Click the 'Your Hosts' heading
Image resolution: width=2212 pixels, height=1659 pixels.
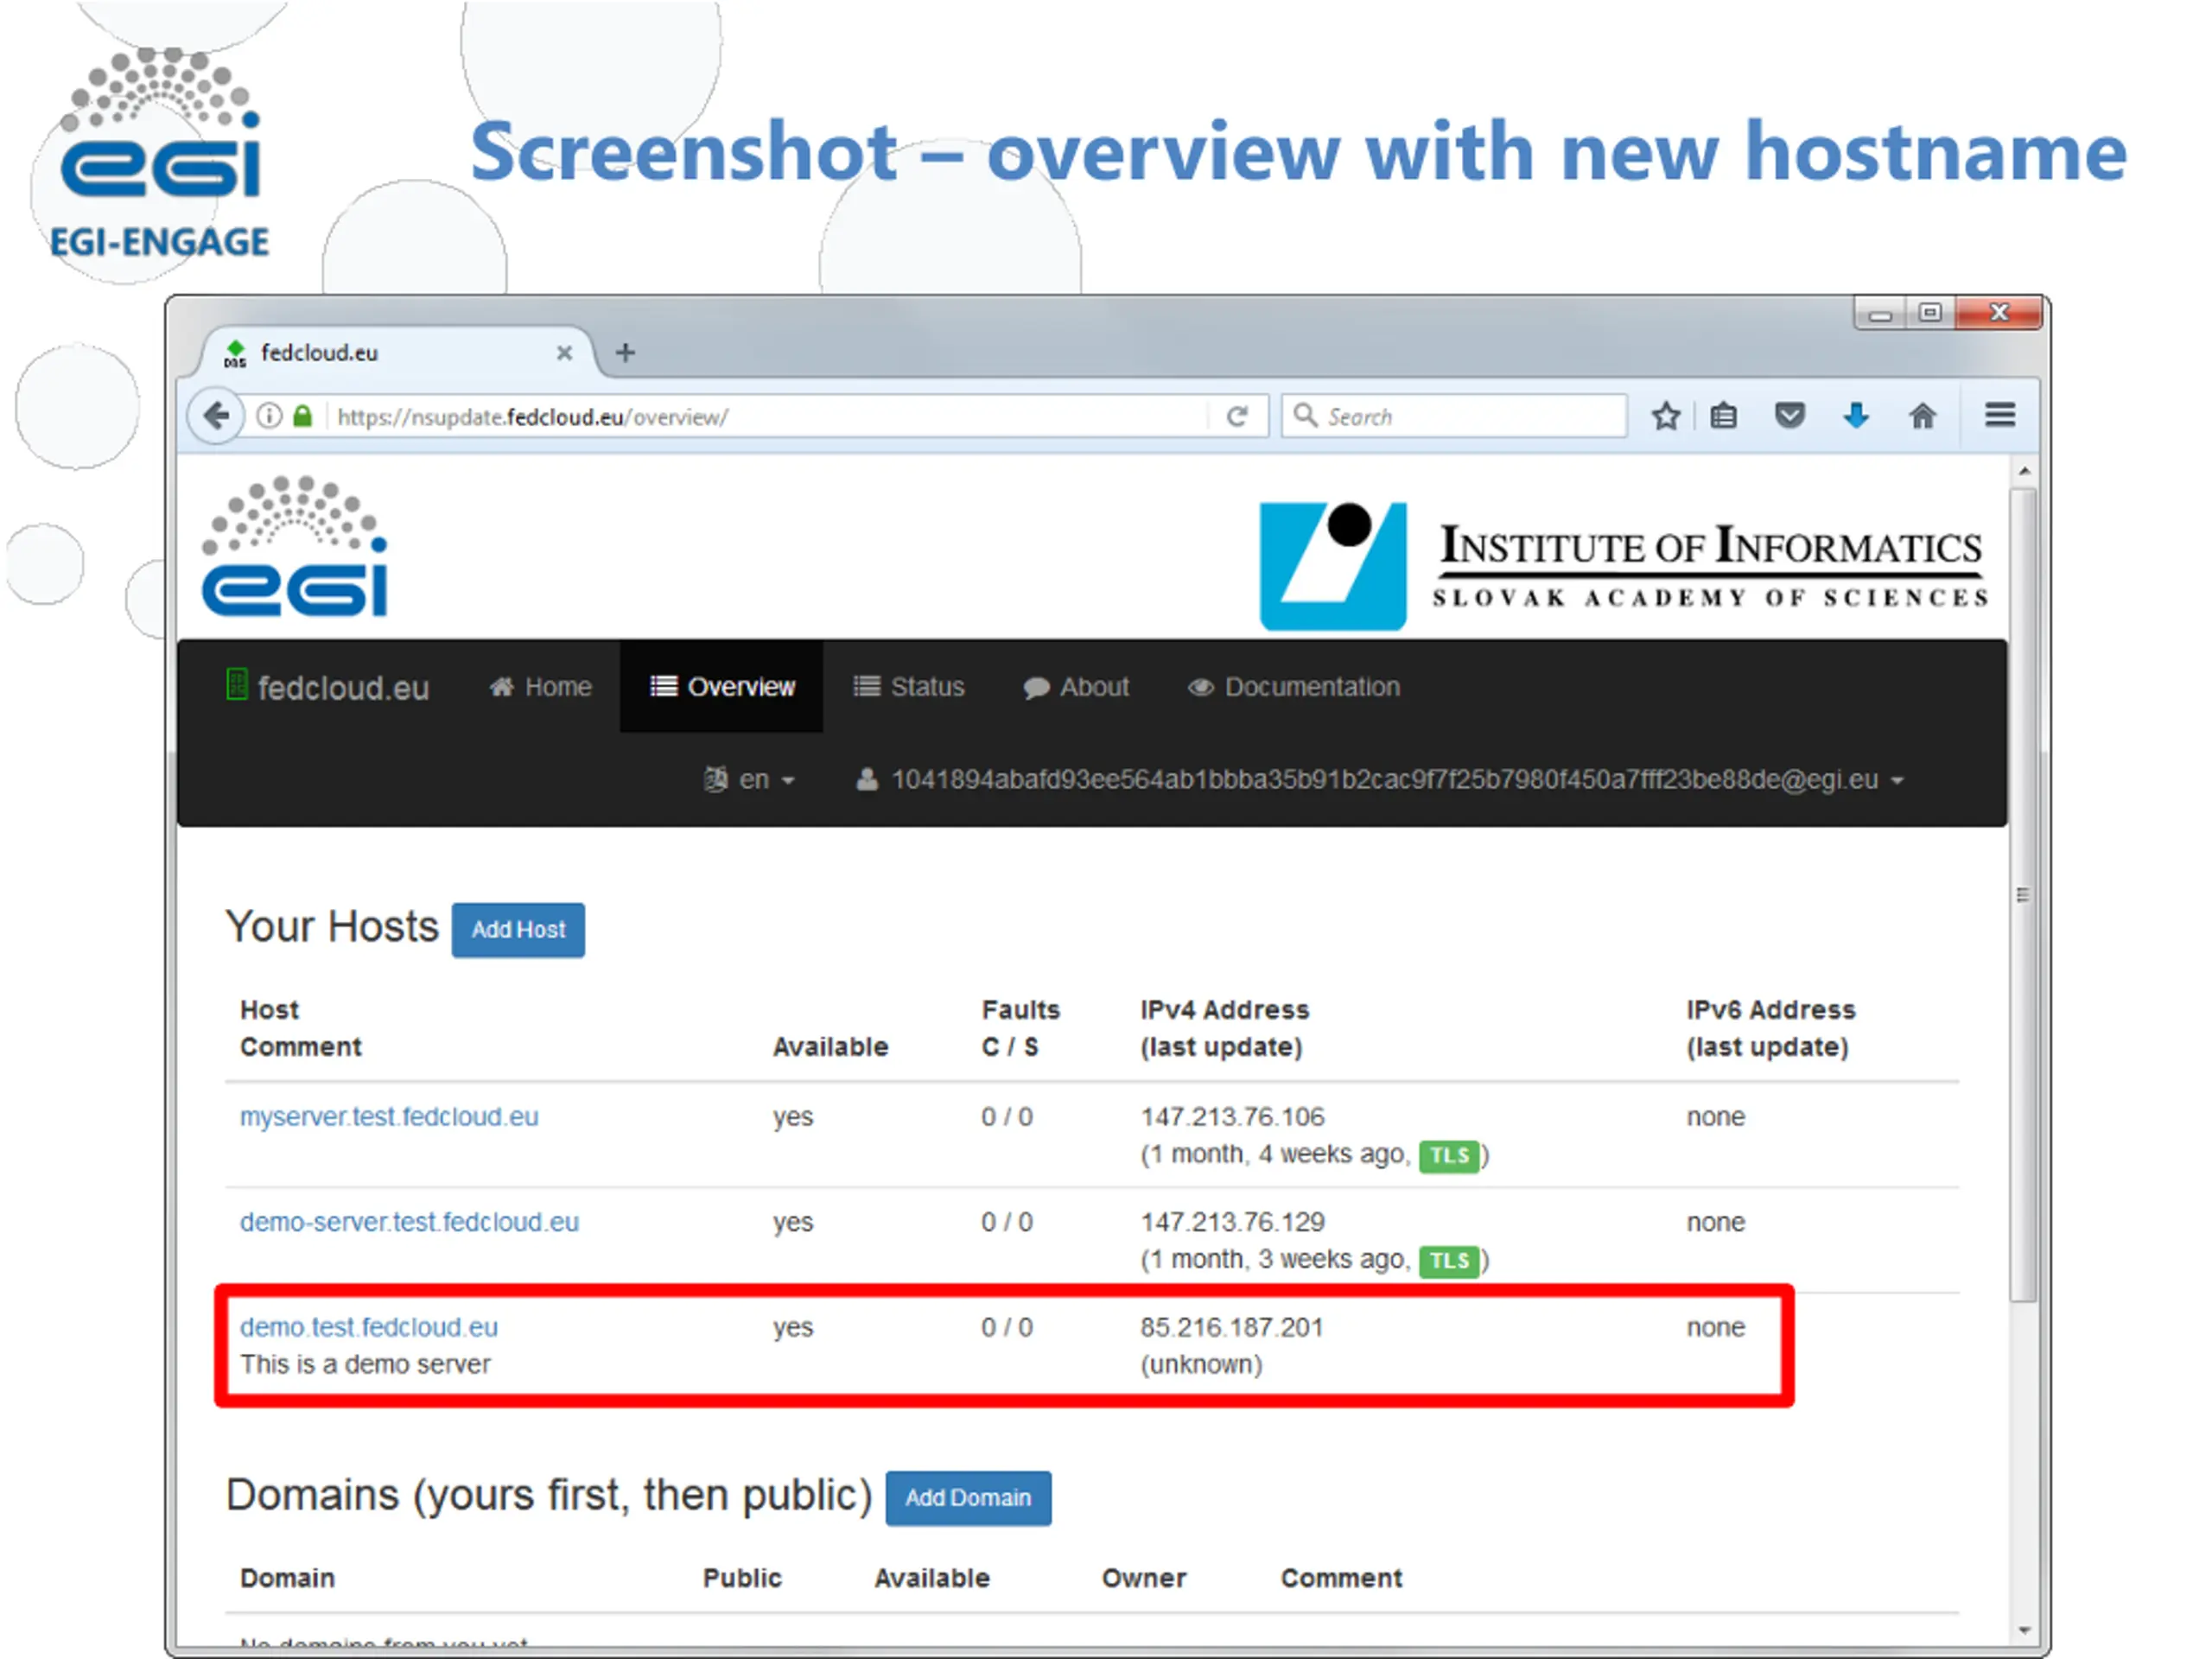332,927
